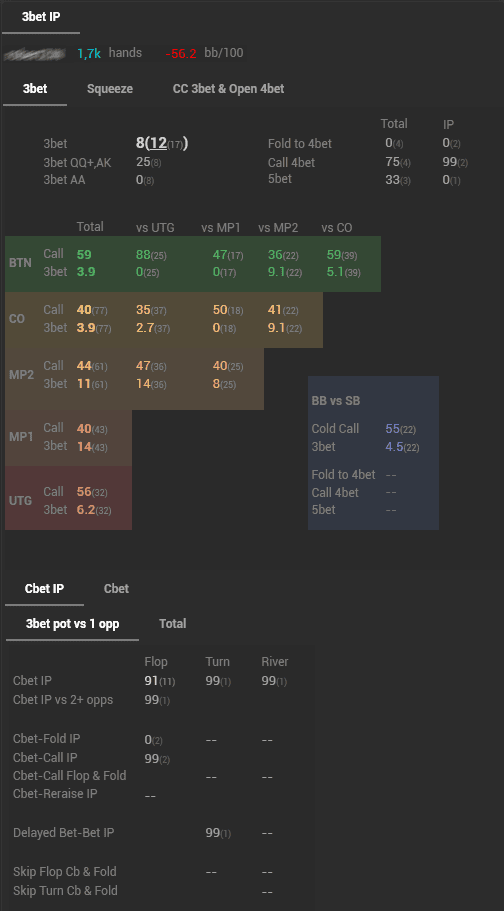Image resolution: width=504 pixels, height=911 pixels.
Task: Click the Flop Cbet IP value 91
Action: coord(151,680)
